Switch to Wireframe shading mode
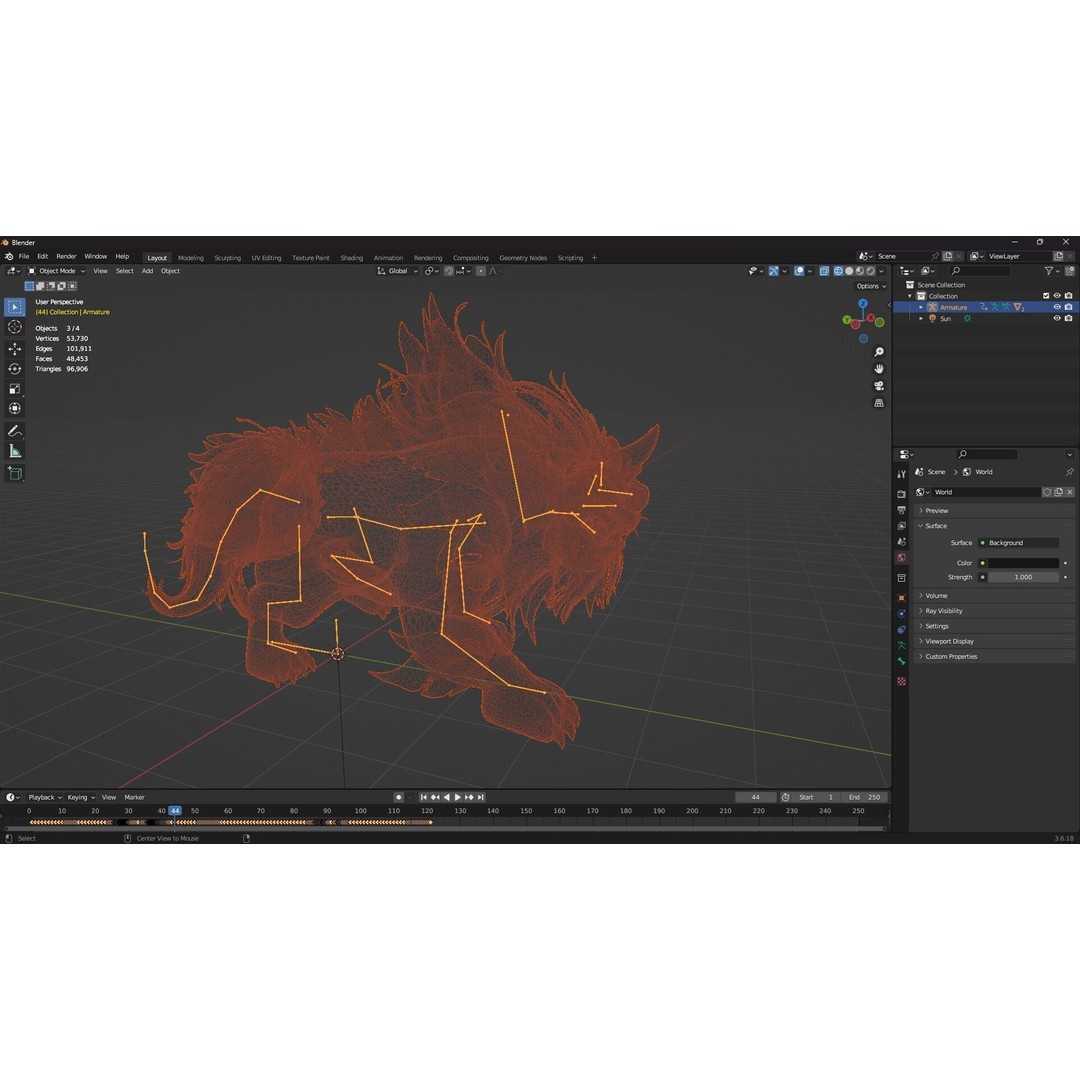 (838, 271)
